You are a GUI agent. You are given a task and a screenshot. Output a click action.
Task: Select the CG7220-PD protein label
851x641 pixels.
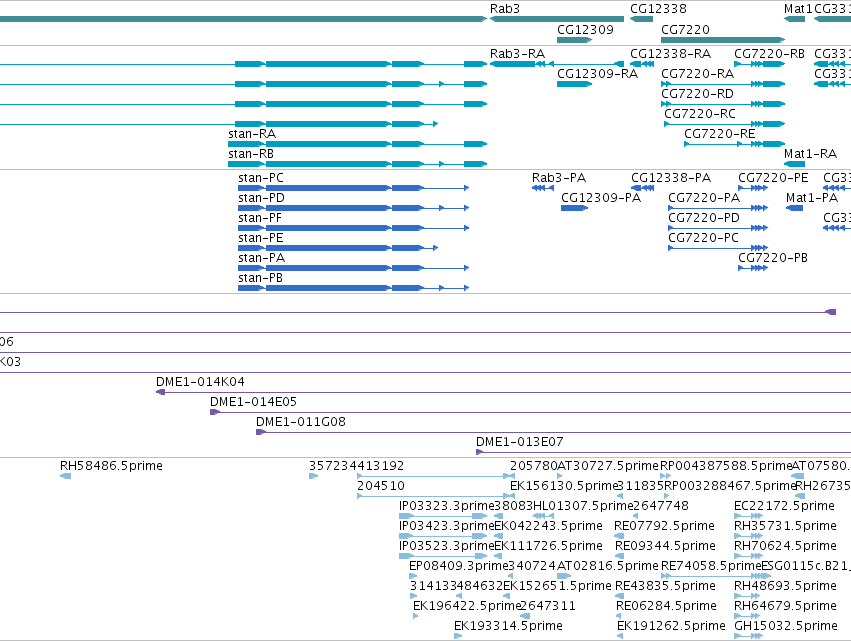704,218
